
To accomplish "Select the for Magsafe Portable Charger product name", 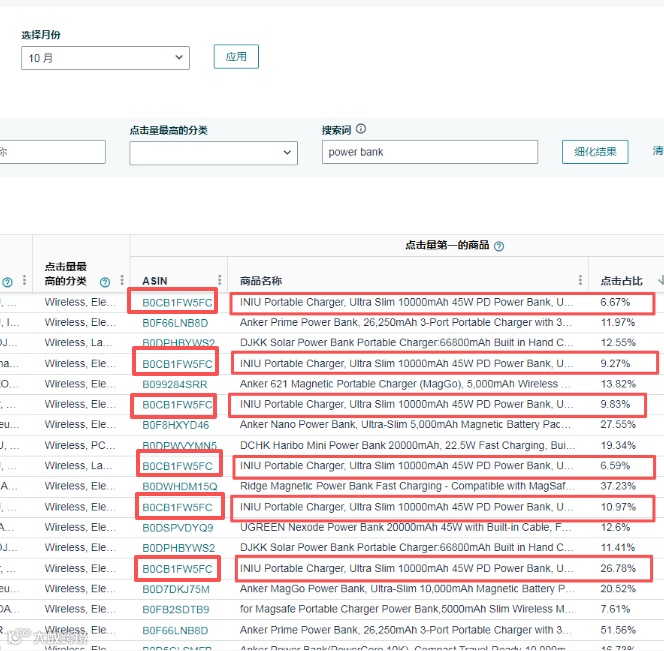I will pyautogui.click(x=407, y=609).
